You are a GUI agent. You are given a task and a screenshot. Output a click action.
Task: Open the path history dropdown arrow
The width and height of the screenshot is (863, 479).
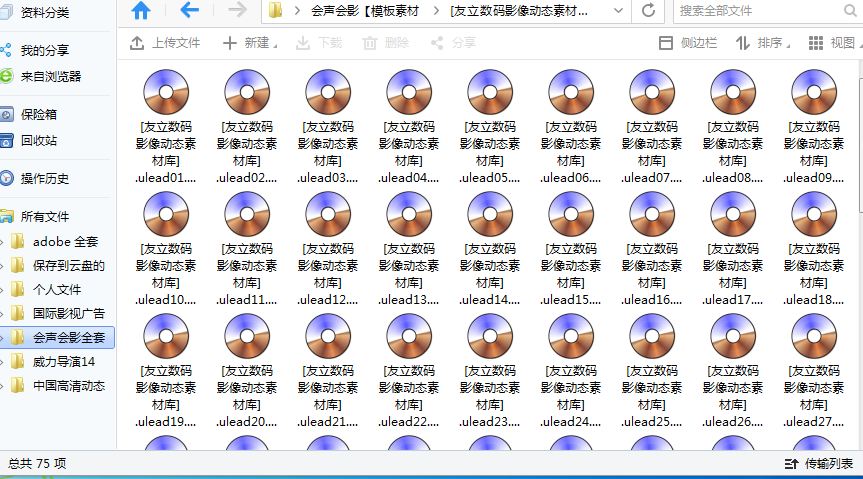618,10
